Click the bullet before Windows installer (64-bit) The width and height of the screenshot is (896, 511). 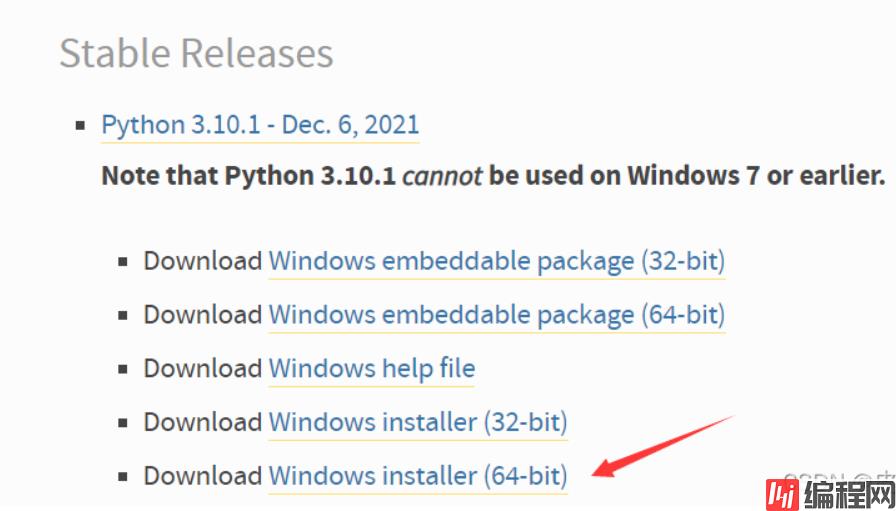pos(123,476)
